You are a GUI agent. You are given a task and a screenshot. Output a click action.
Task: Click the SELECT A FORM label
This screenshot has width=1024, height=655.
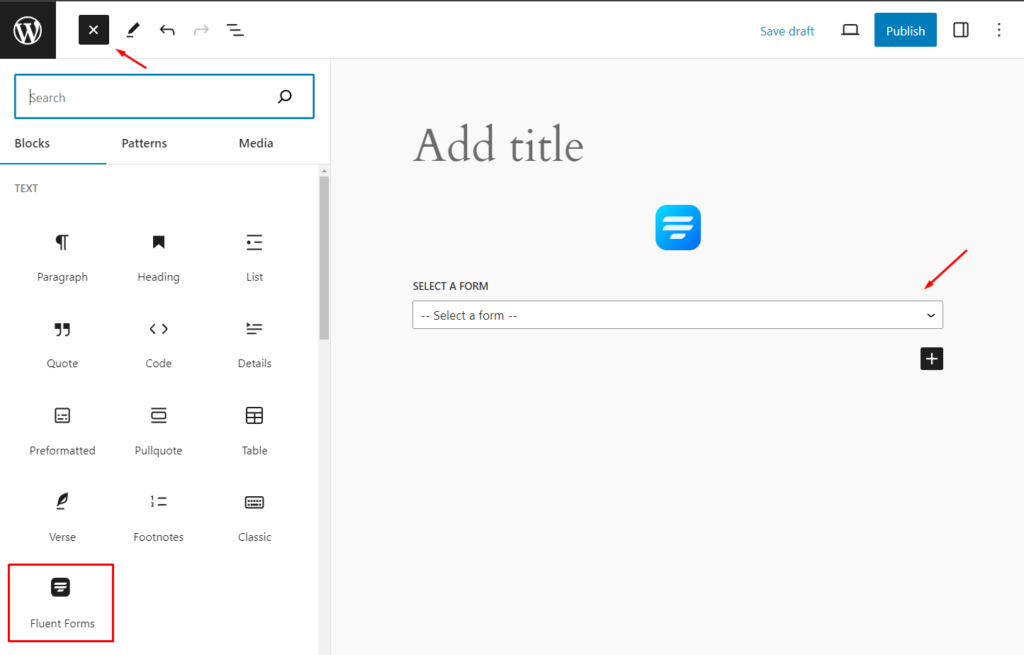[450, 286]
